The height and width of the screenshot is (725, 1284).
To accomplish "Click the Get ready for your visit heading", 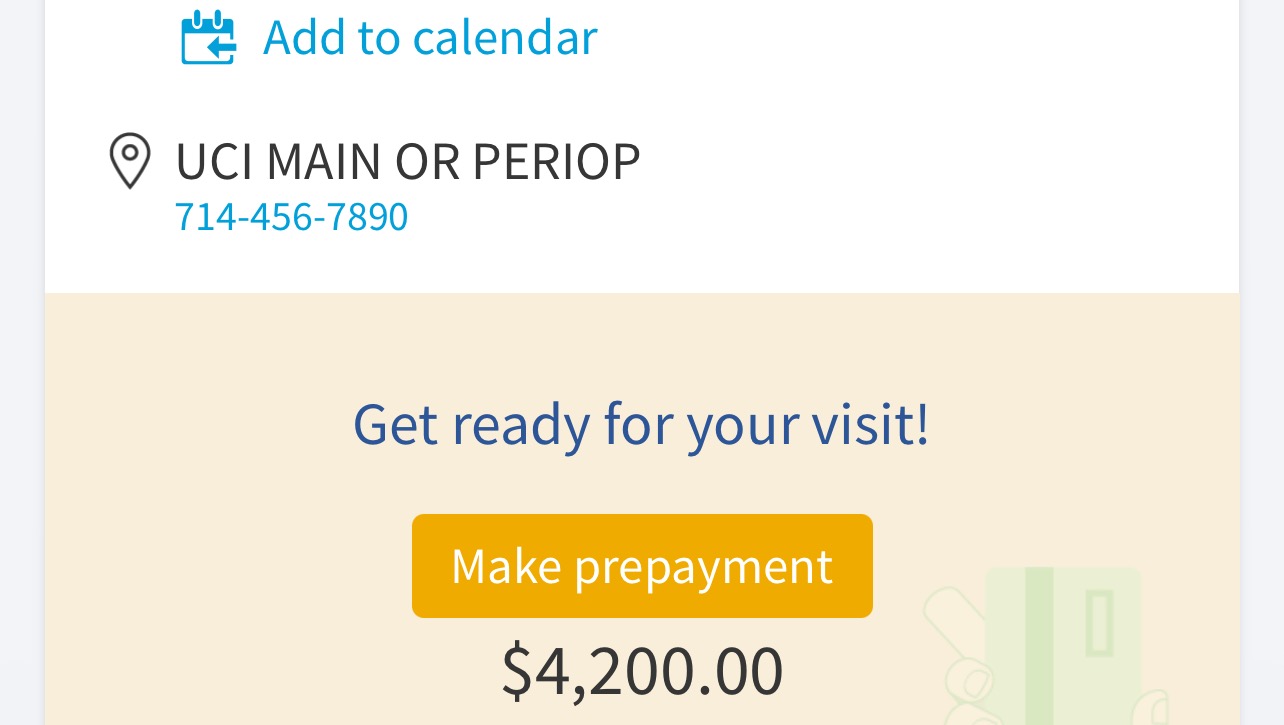I will pos(641,424).
